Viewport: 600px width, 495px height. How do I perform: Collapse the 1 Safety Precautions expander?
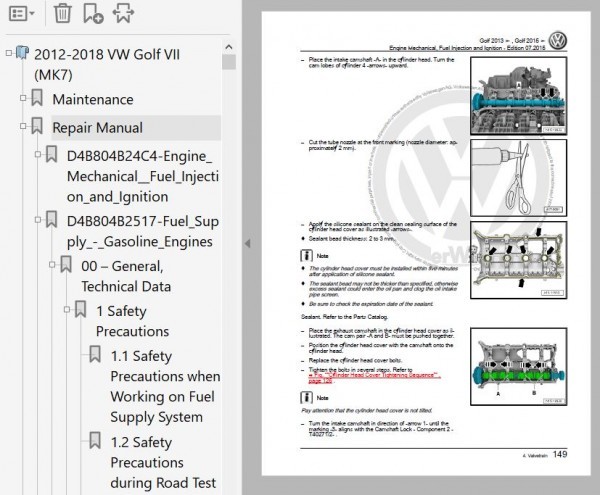[67, 309]
